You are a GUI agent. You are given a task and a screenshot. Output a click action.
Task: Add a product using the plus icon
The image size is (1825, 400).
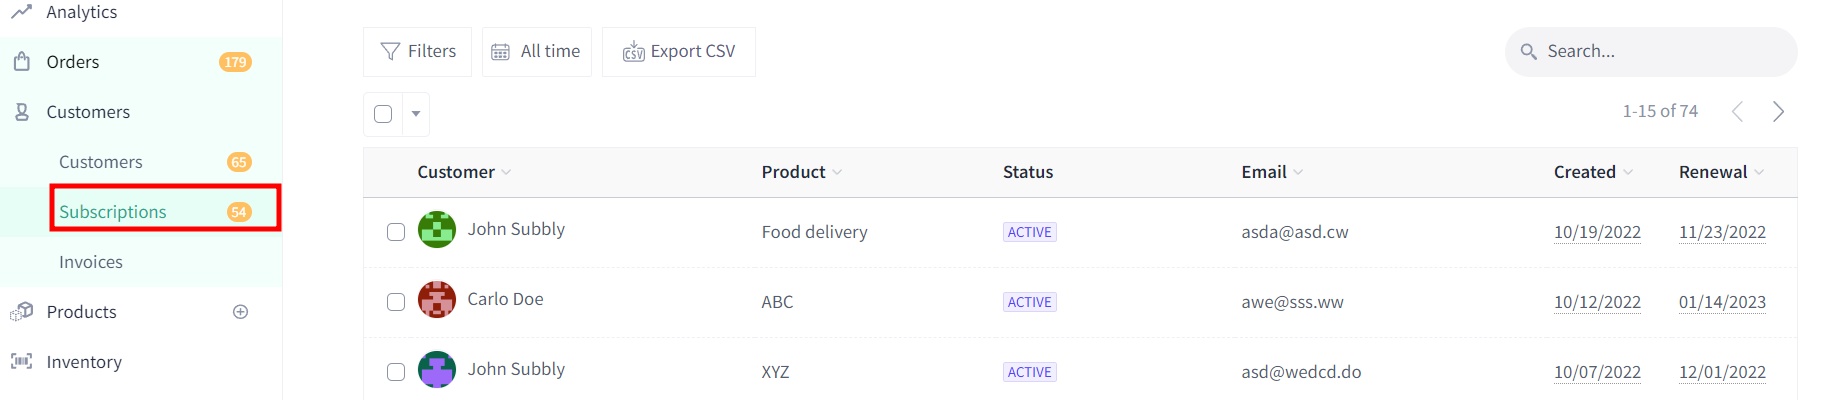[x=240, y=312]
